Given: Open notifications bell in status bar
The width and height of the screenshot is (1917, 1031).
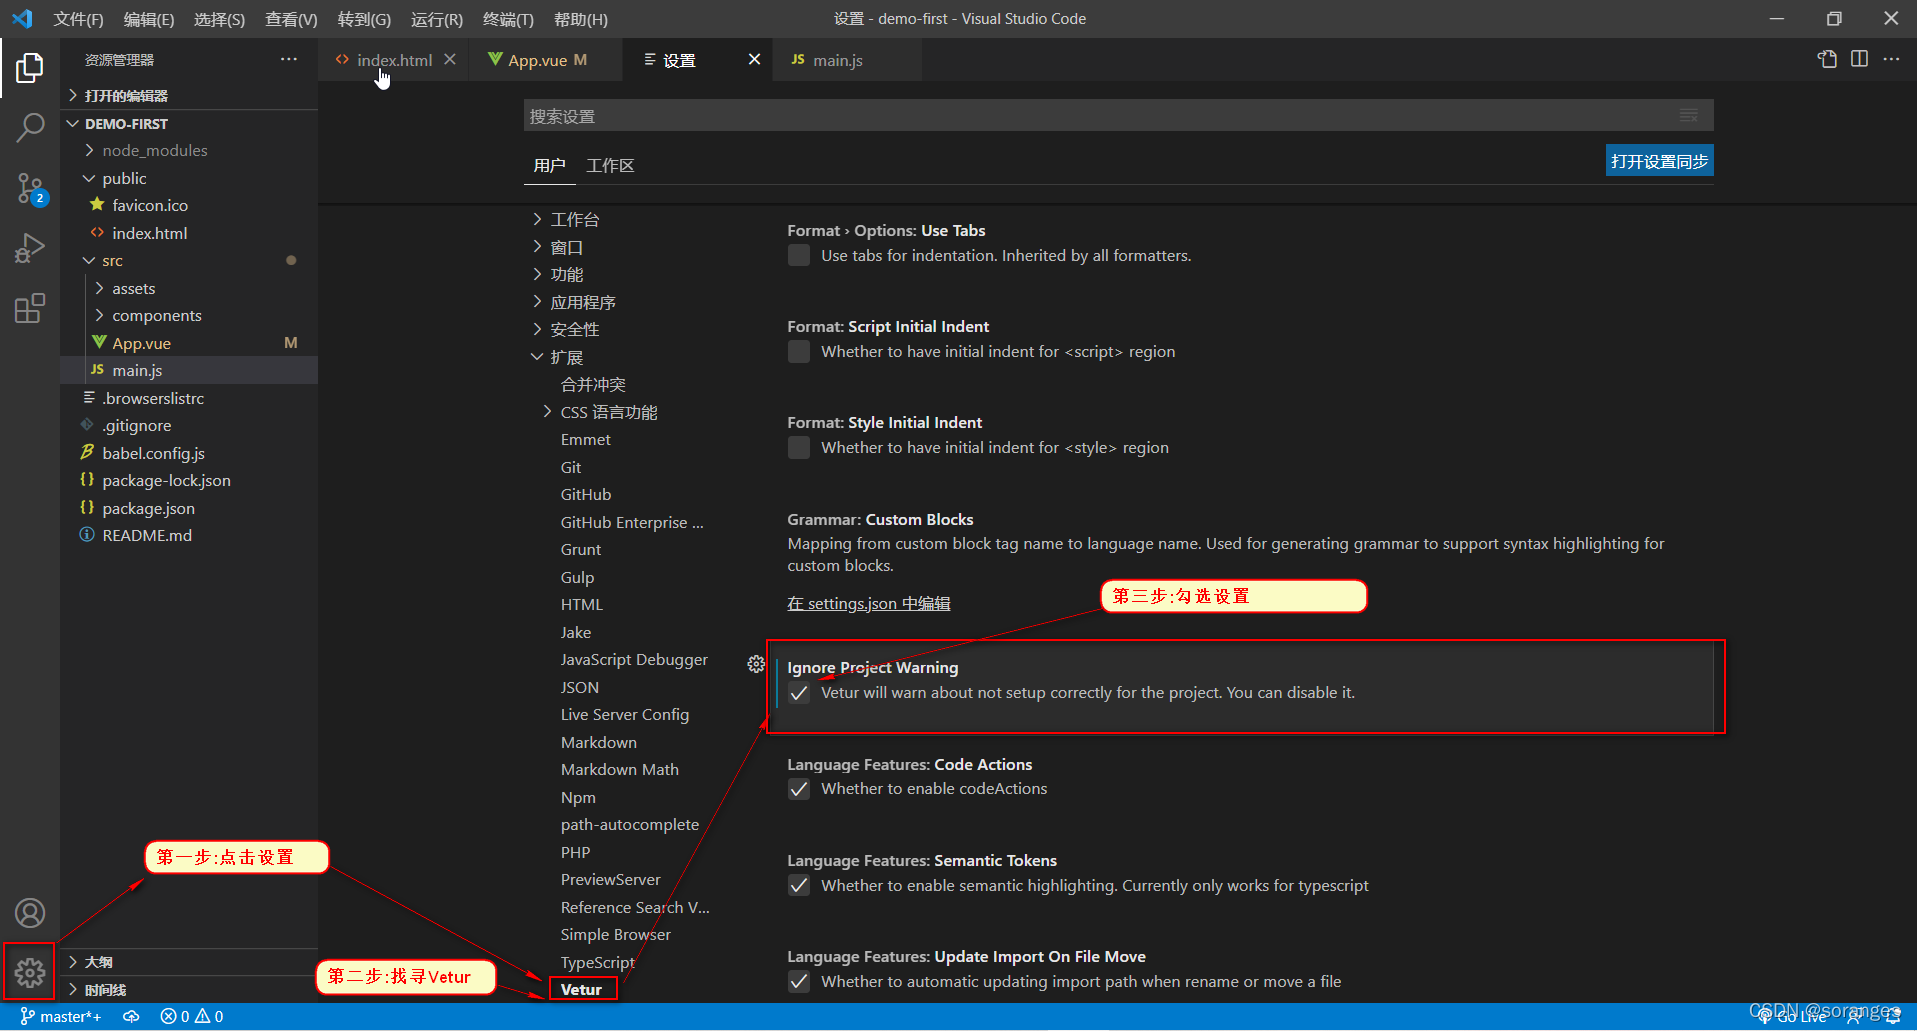Looking at the screenshot, I should pyautogui.click(x=1893, y=1016).
